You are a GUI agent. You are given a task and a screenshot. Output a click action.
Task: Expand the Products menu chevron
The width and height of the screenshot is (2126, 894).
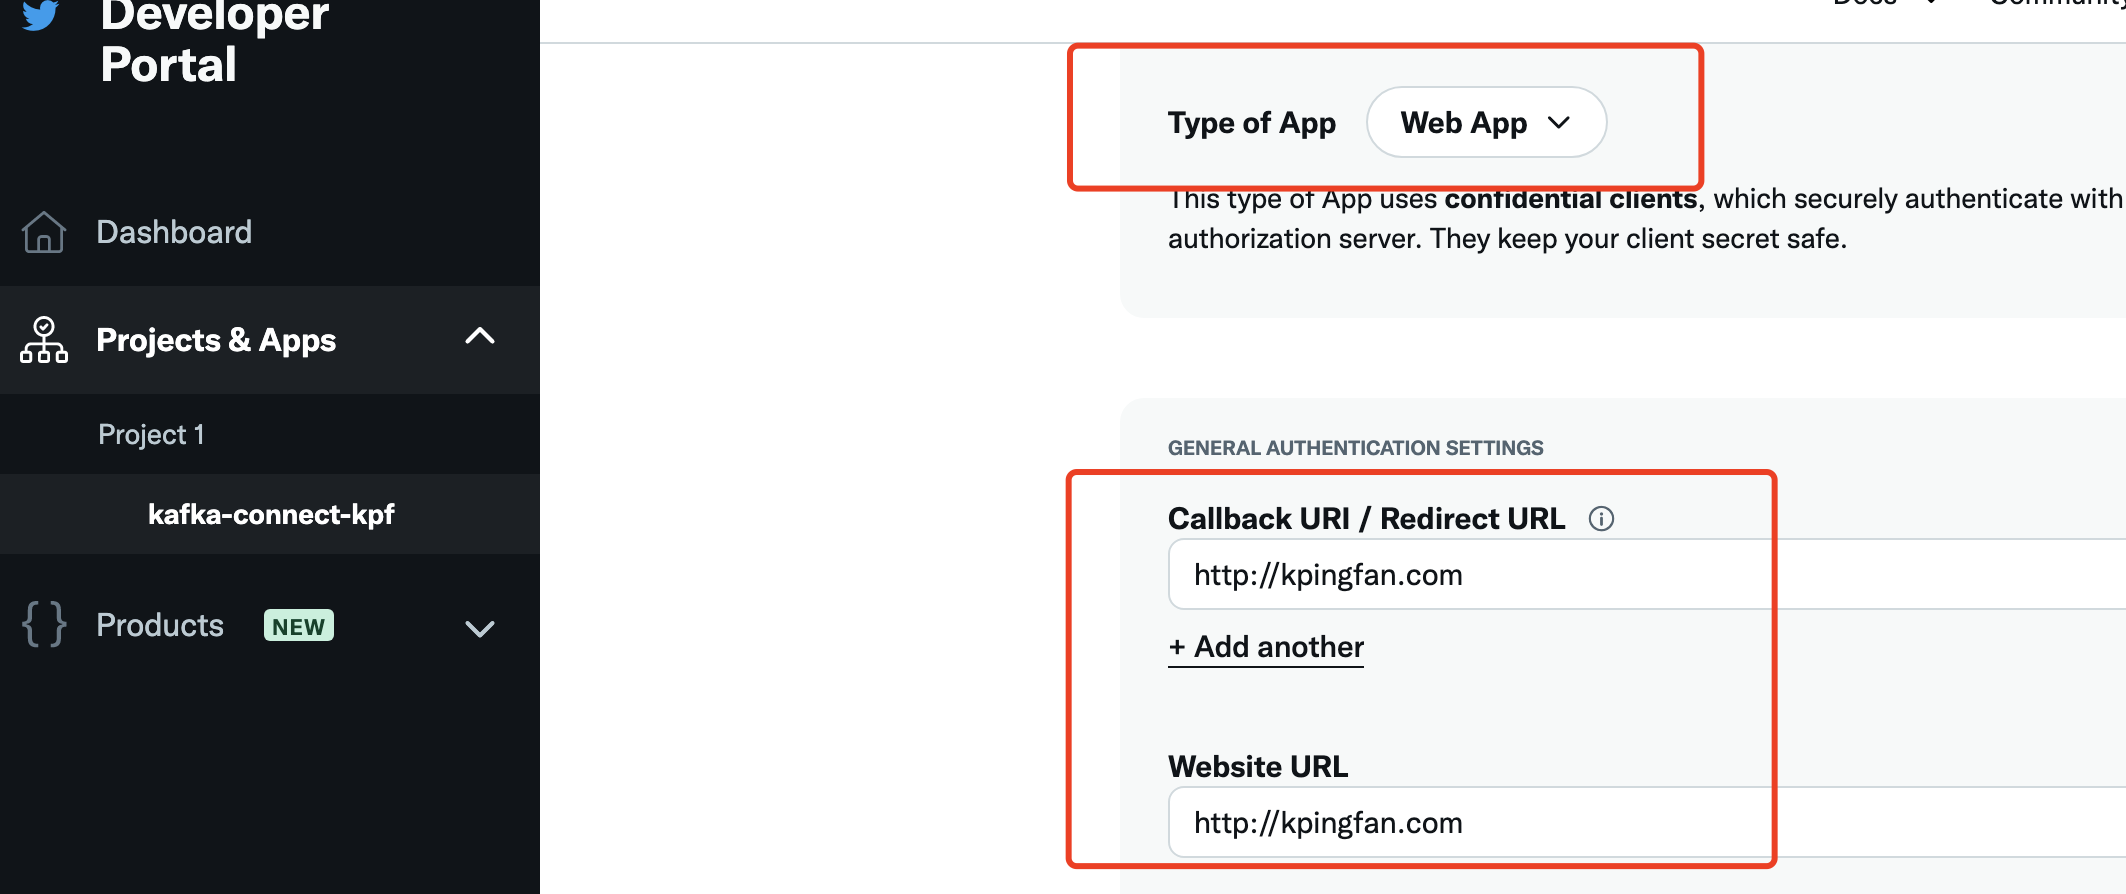[480, 628]
